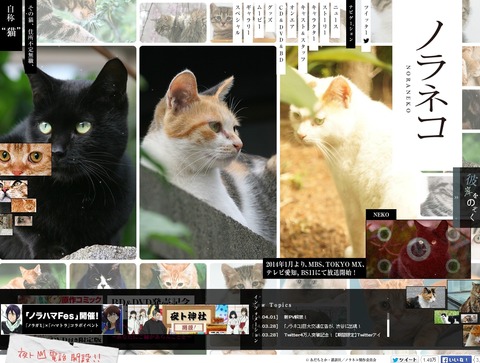Open the ストーリー menu item
This screenshot has height=363, width=480.
325,21
